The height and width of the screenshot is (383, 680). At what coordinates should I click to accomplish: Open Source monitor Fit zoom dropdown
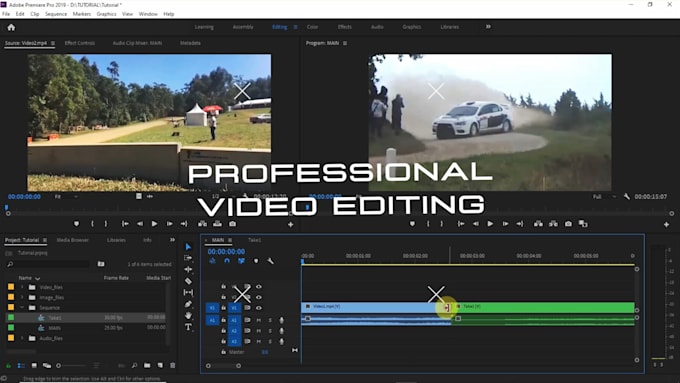coord(66,196)
